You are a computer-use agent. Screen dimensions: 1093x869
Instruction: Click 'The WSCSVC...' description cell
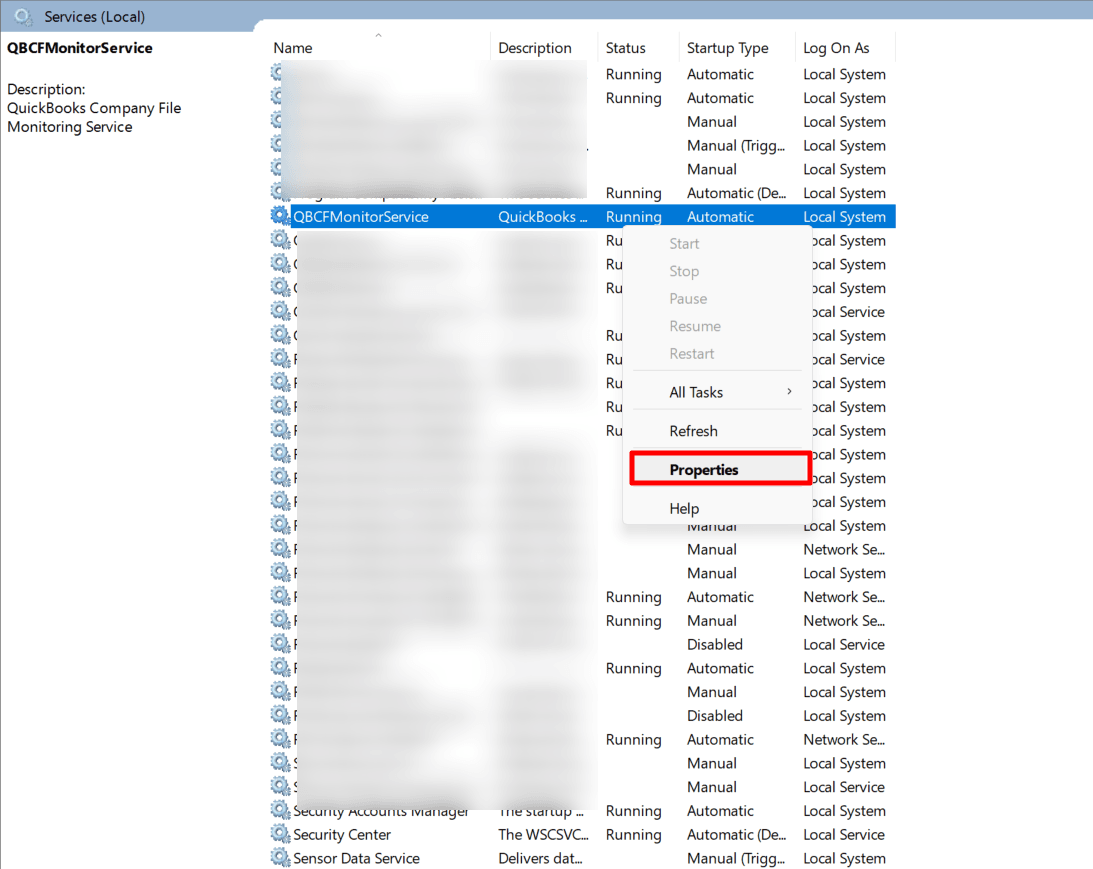click(x=543, y=834)
